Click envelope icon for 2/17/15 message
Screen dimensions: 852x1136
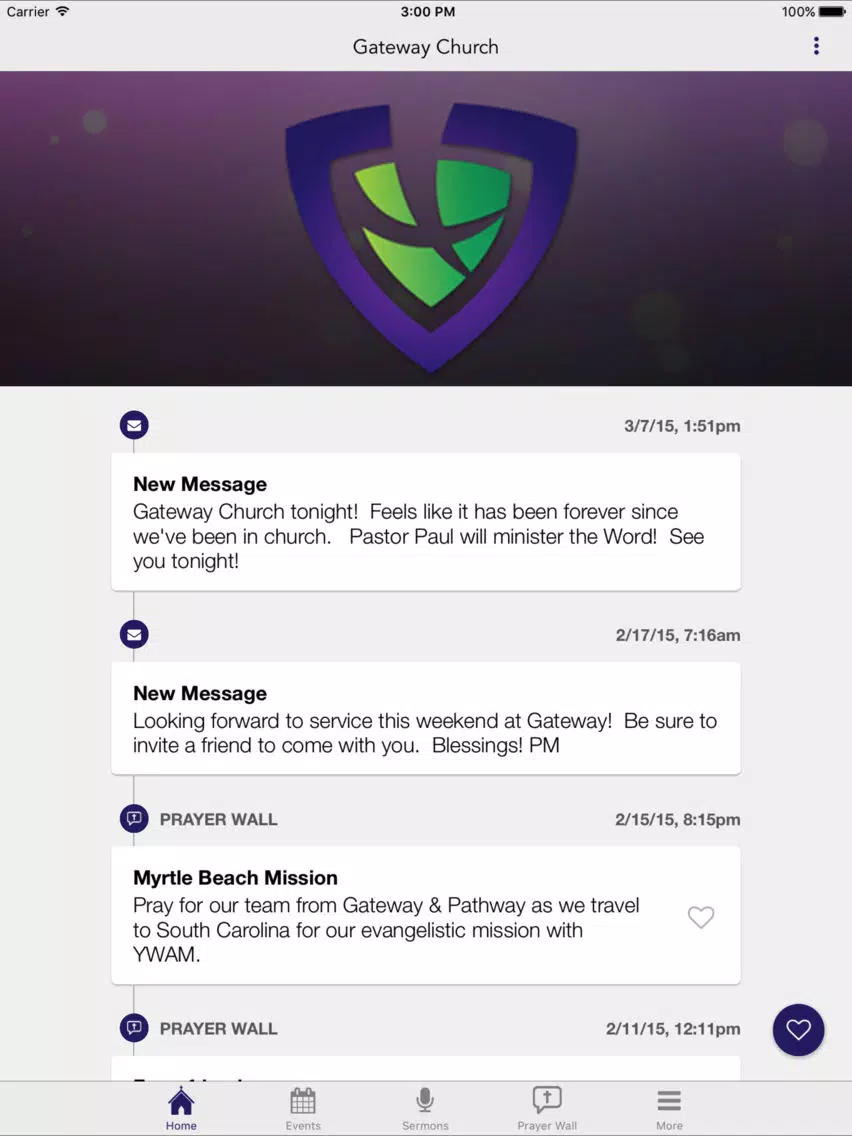click(x=134, y=635)
